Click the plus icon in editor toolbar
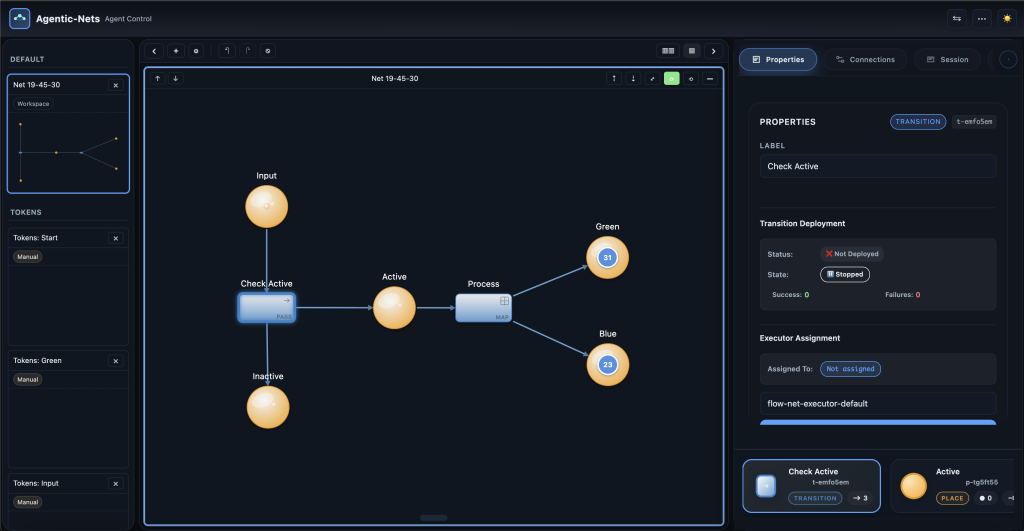The image size is (1024, 531). click(175, 51)
